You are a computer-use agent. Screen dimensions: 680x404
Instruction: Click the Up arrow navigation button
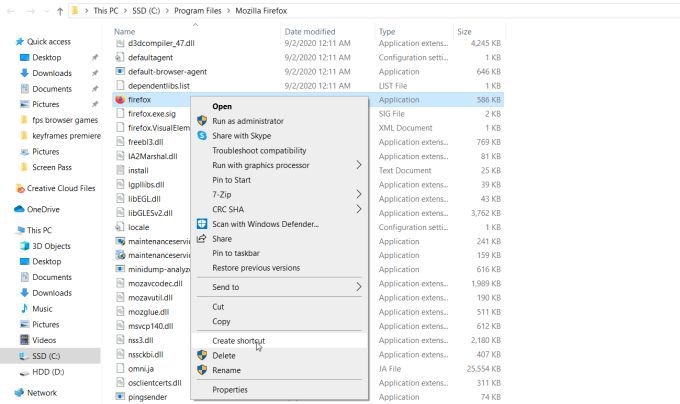[x=60, y=11]
